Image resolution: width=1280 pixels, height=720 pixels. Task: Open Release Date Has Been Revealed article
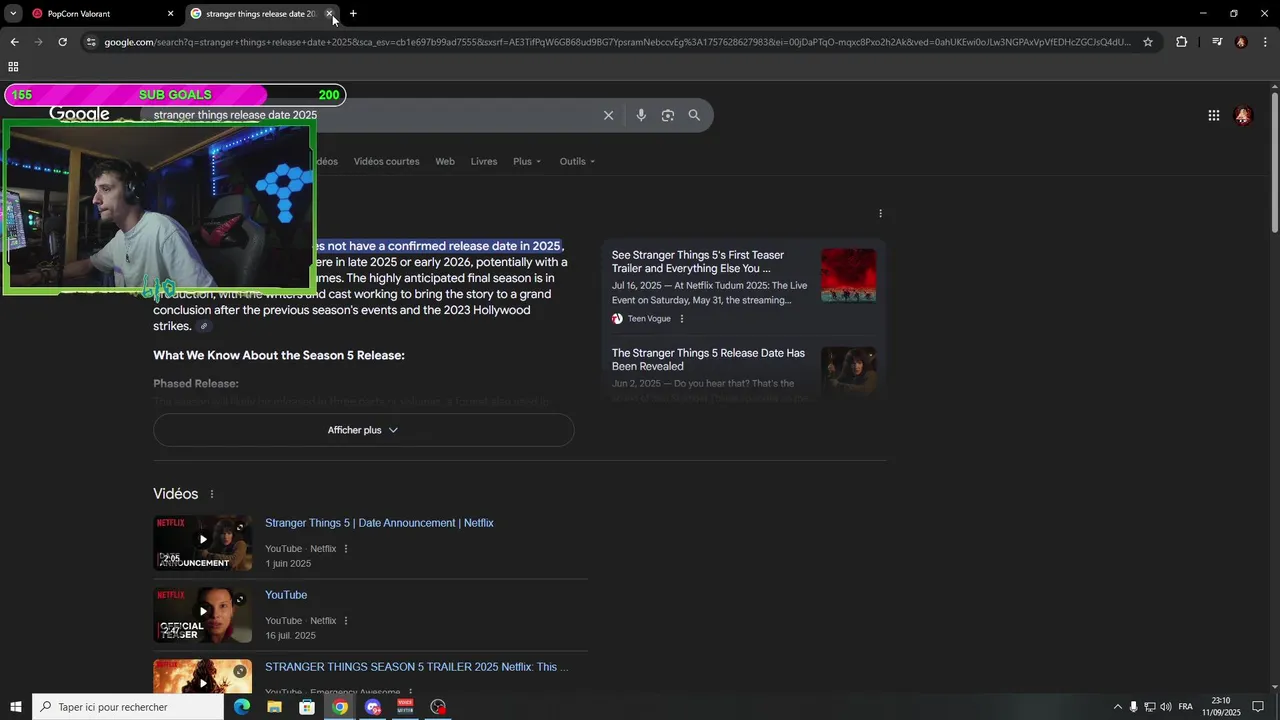708,360
